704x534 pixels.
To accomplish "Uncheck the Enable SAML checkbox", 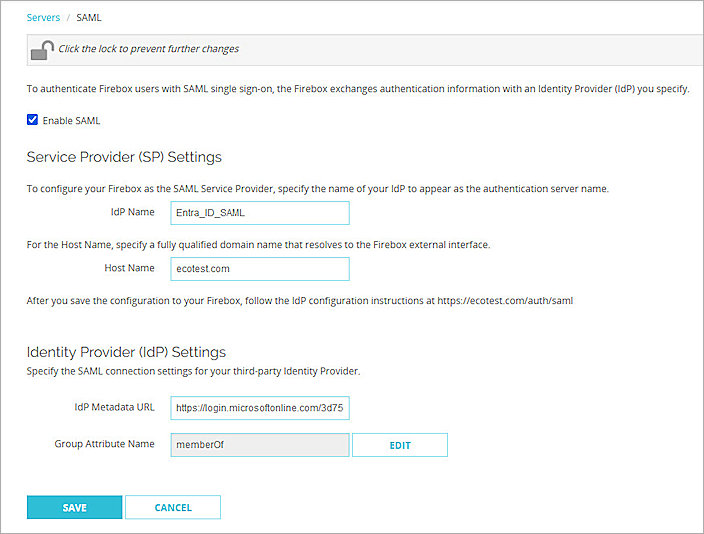I will coord(33,121).
